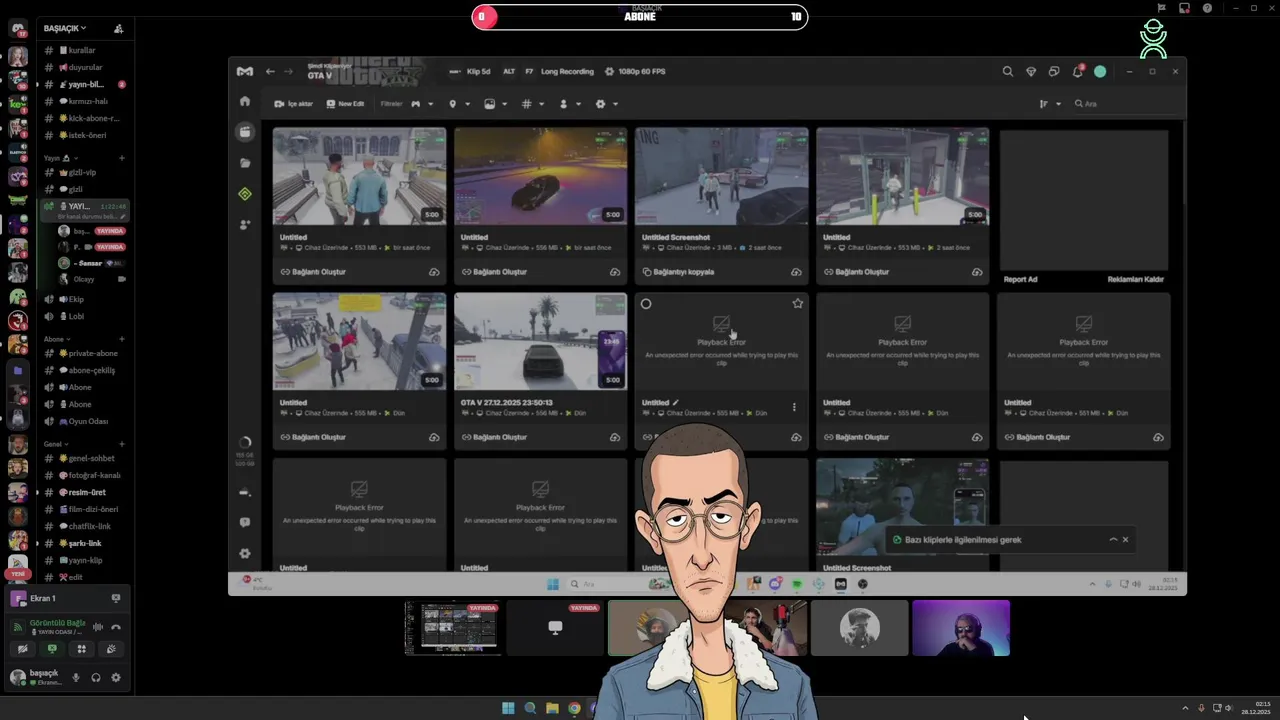The image size is (1280, 720).
Task: Open Medal friends sidebar icon
Action: (x=245, y=225)
